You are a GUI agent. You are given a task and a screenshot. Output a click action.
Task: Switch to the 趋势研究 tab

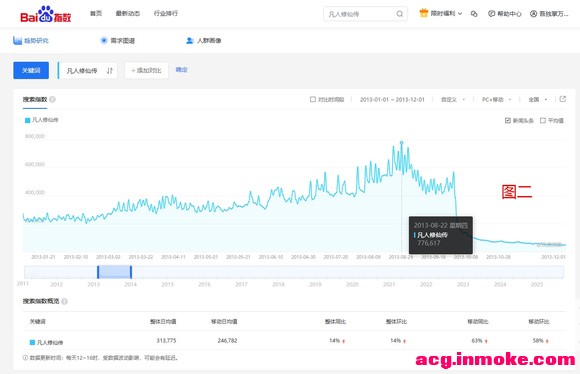click(x=31, y=41)
